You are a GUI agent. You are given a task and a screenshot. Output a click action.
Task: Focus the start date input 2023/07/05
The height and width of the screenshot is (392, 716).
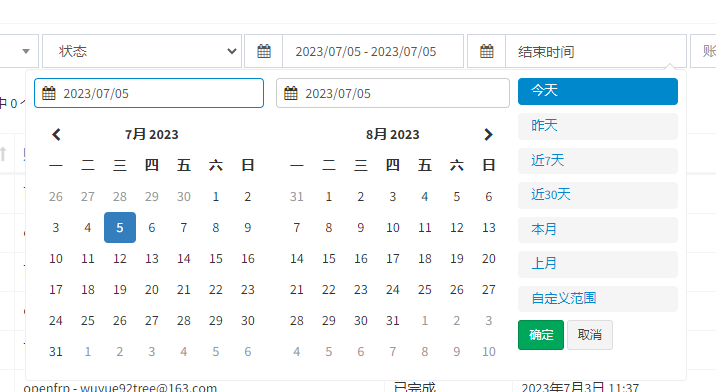click(x=149, y=93)
